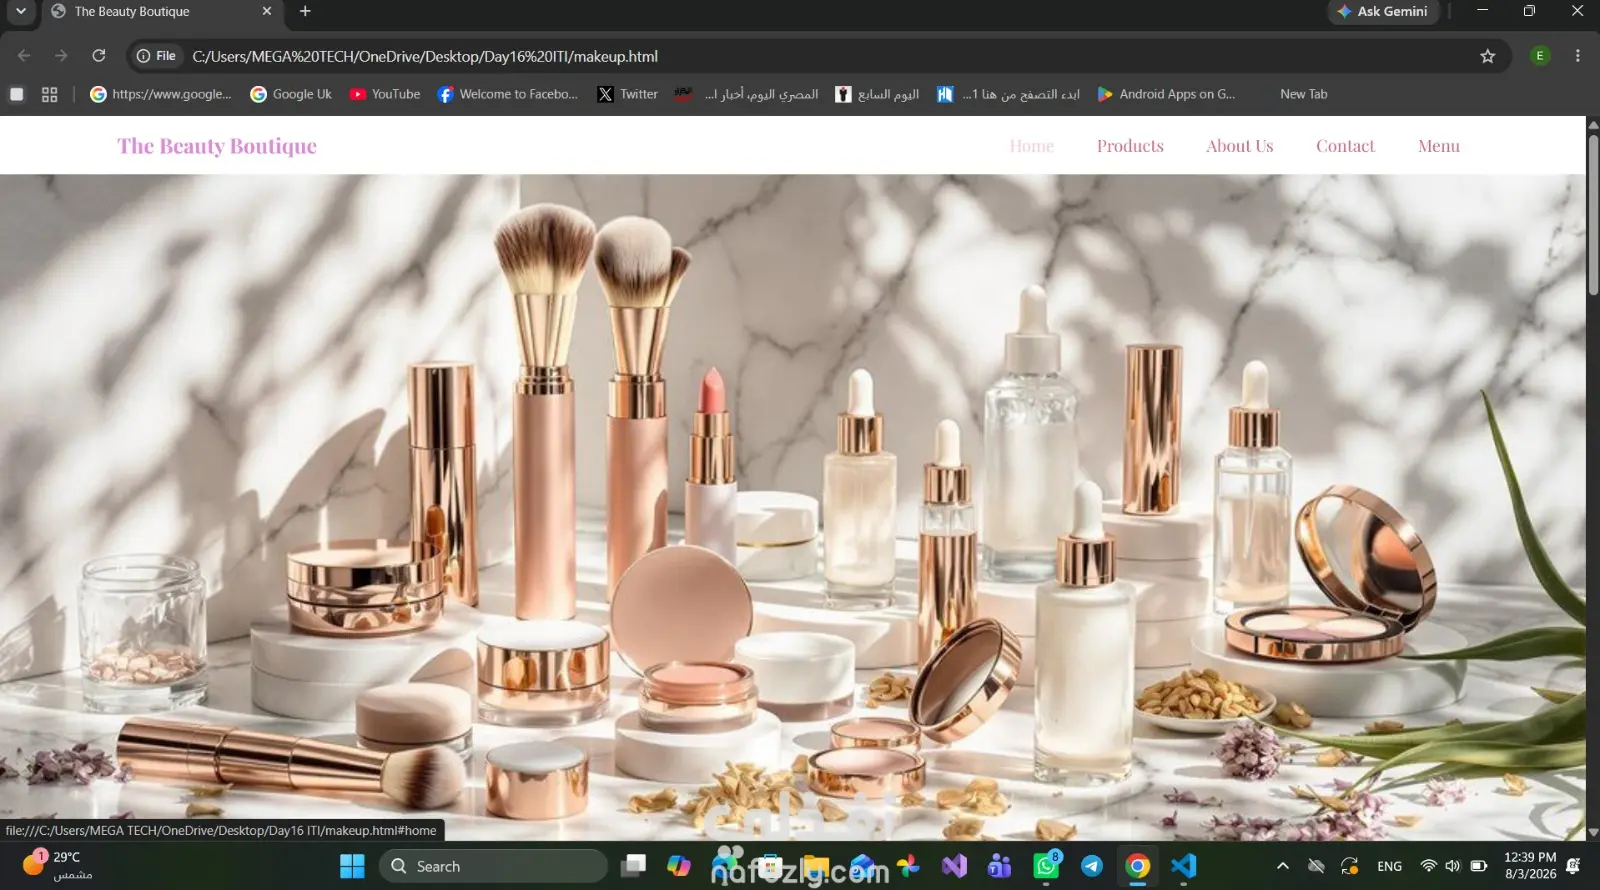The width and height of the screenshot is (1600, 890).
Task: View site information via File icon
Action: 156,56
